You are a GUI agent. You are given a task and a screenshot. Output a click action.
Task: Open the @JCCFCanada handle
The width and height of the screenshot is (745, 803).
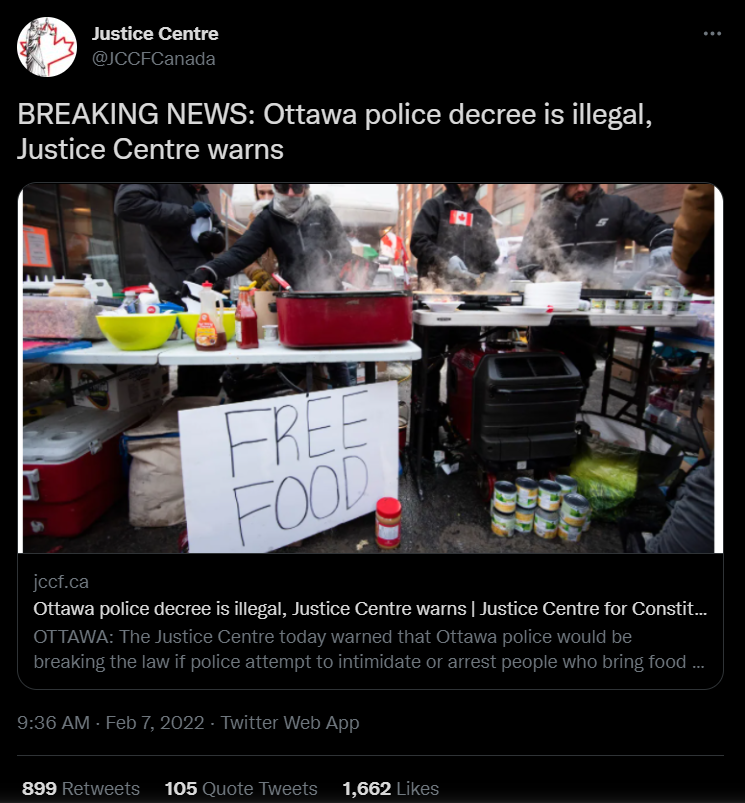154,59
